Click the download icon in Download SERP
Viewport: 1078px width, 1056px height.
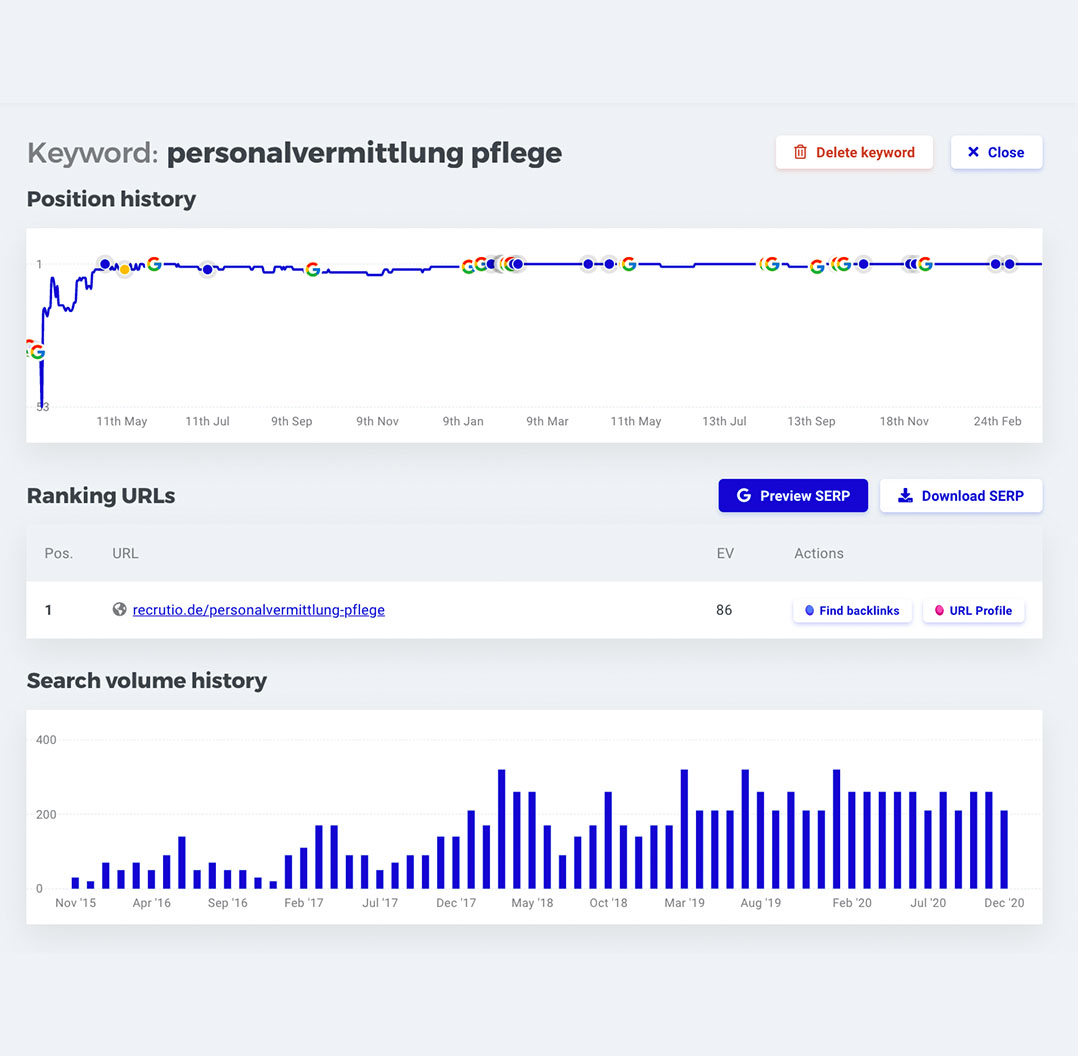905,495
